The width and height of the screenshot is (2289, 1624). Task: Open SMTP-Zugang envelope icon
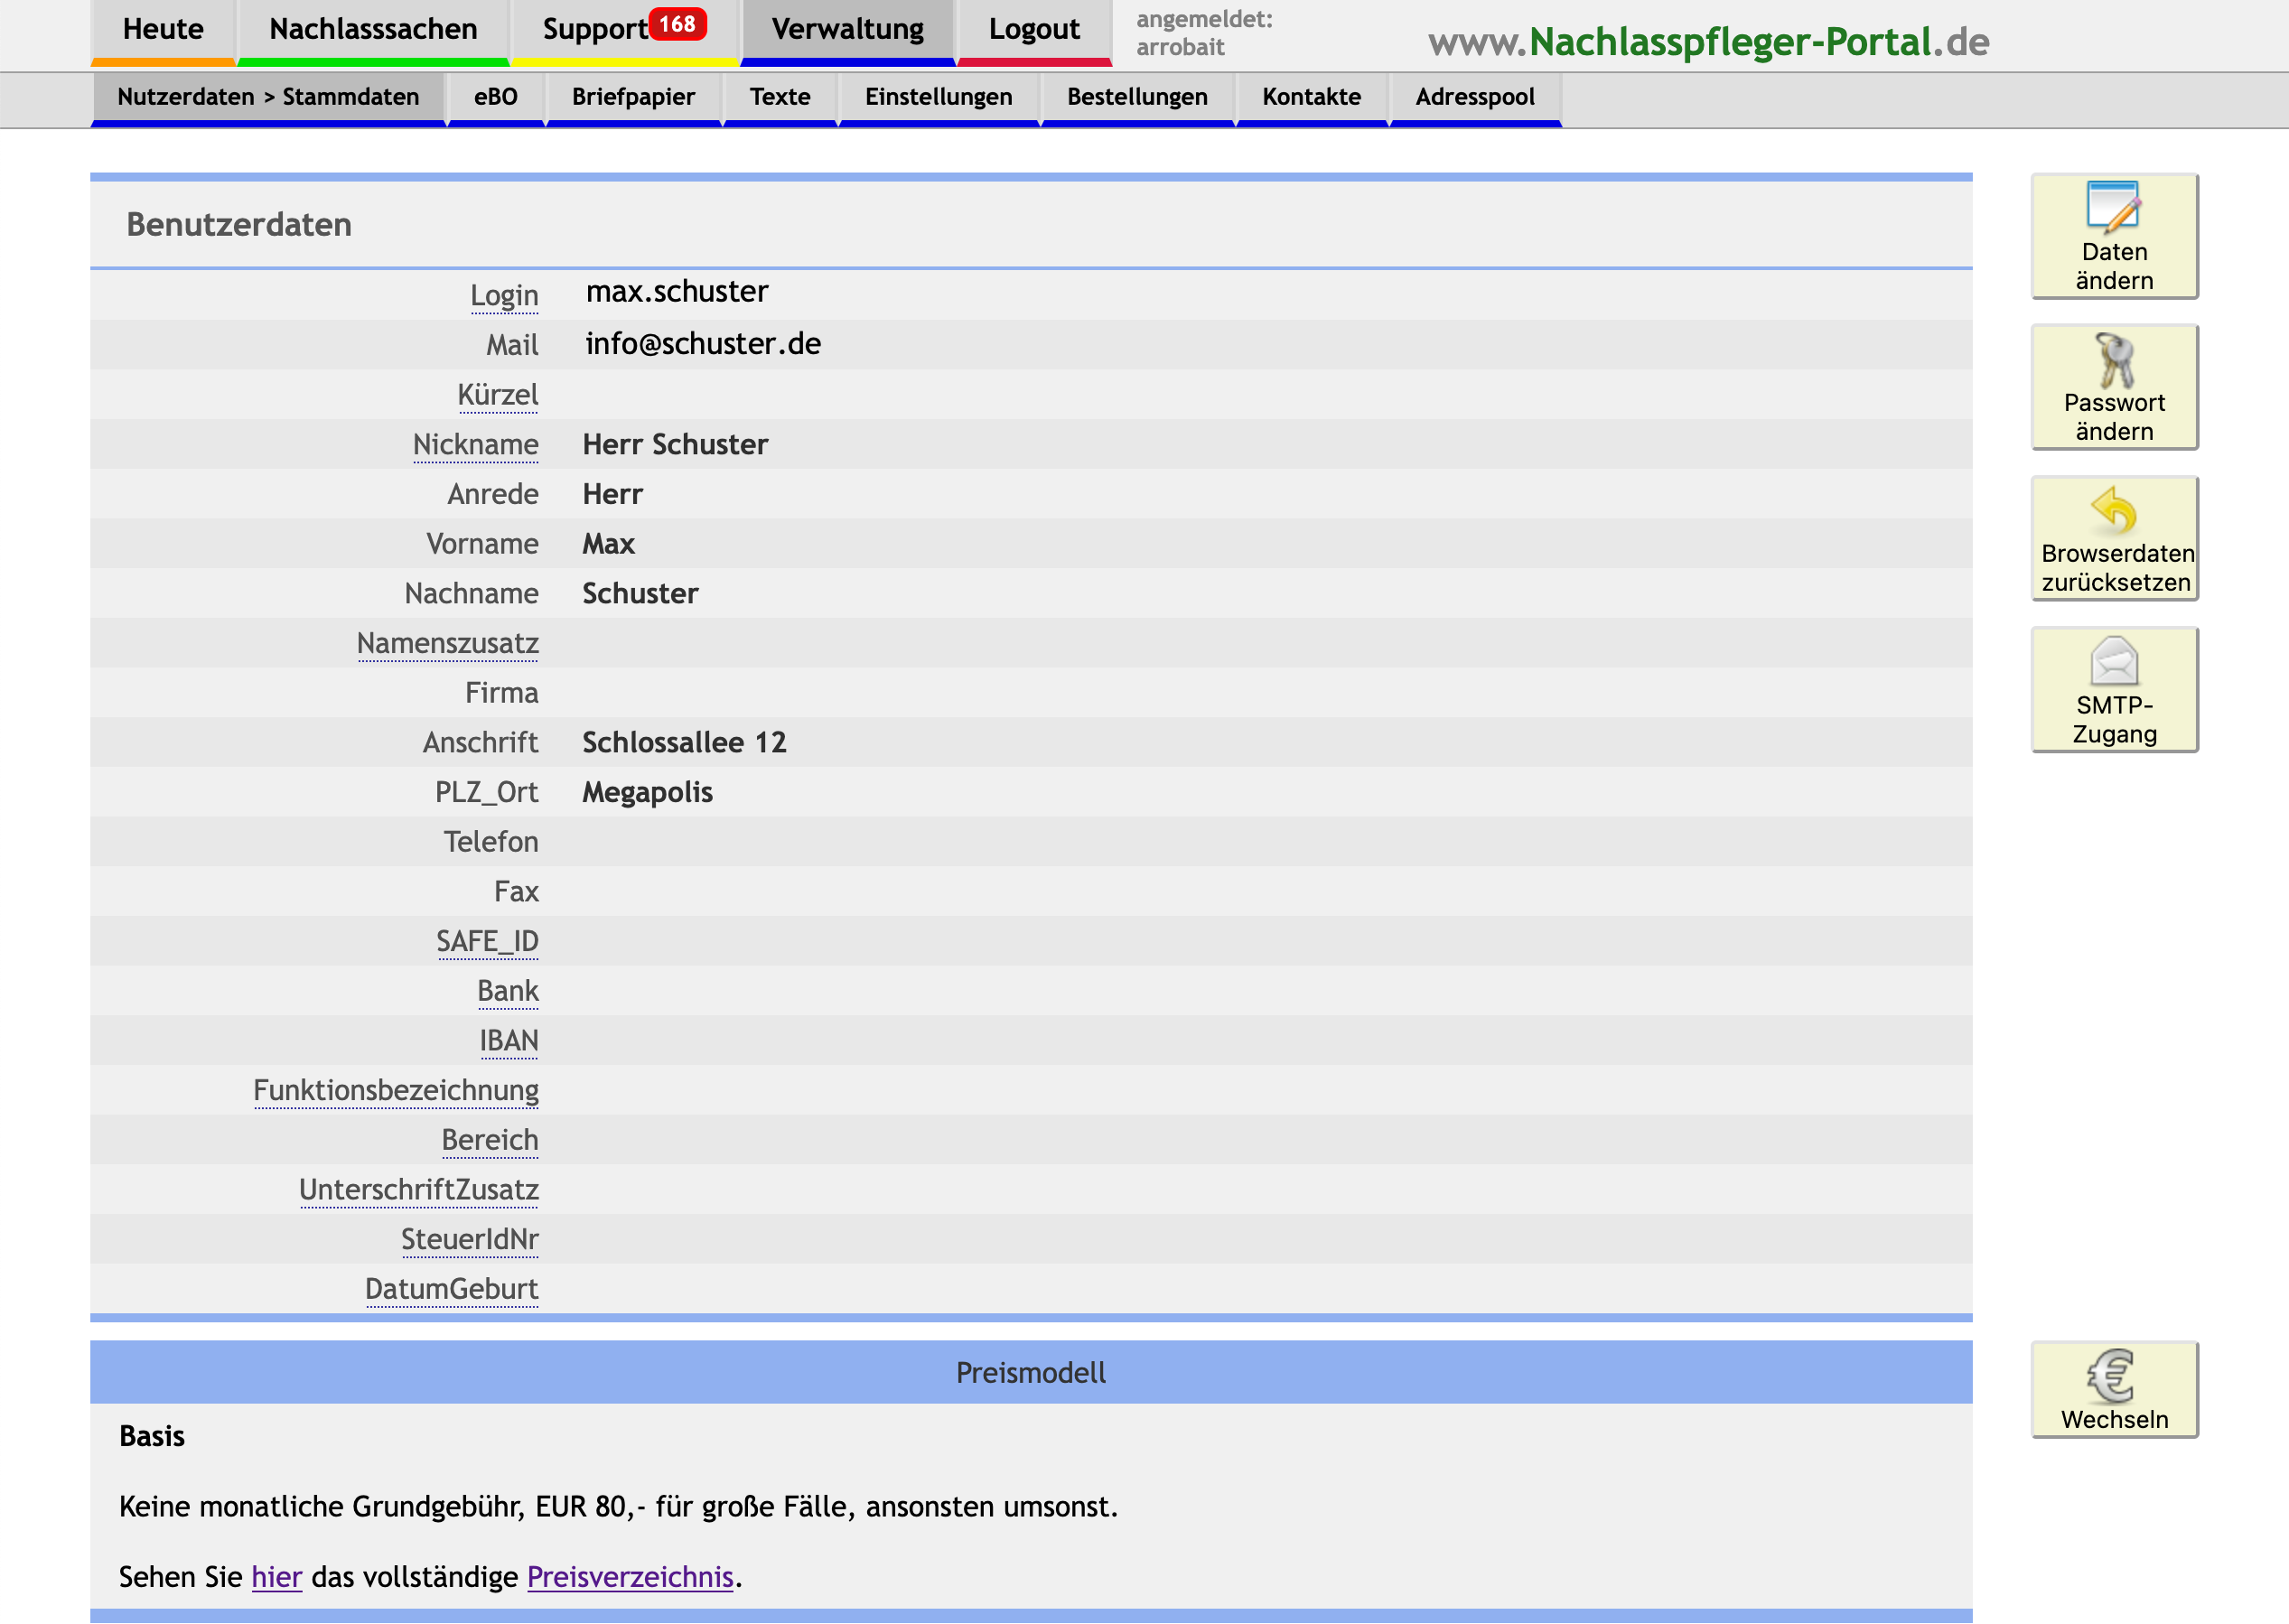pos(2113,661)
